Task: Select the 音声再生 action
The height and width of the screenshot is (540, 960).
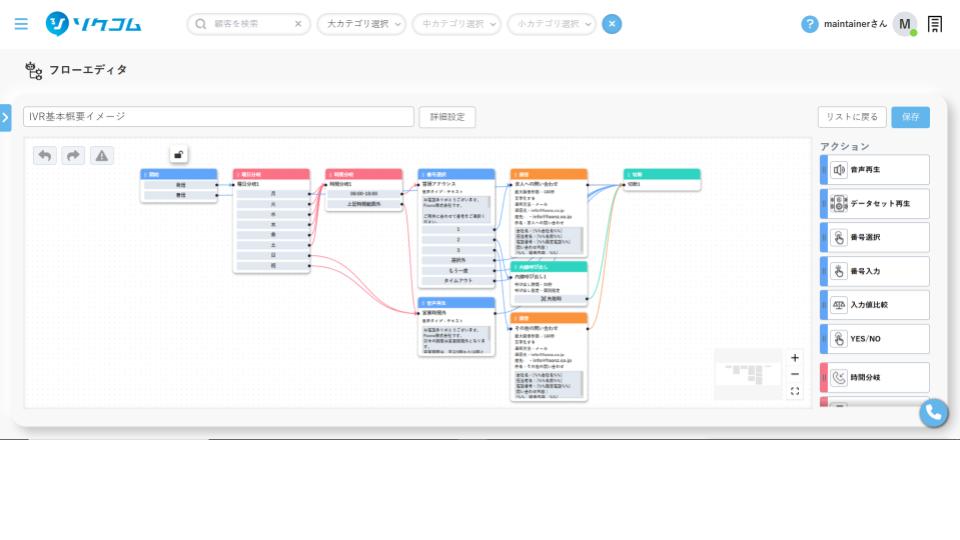Action: [878, 170]
